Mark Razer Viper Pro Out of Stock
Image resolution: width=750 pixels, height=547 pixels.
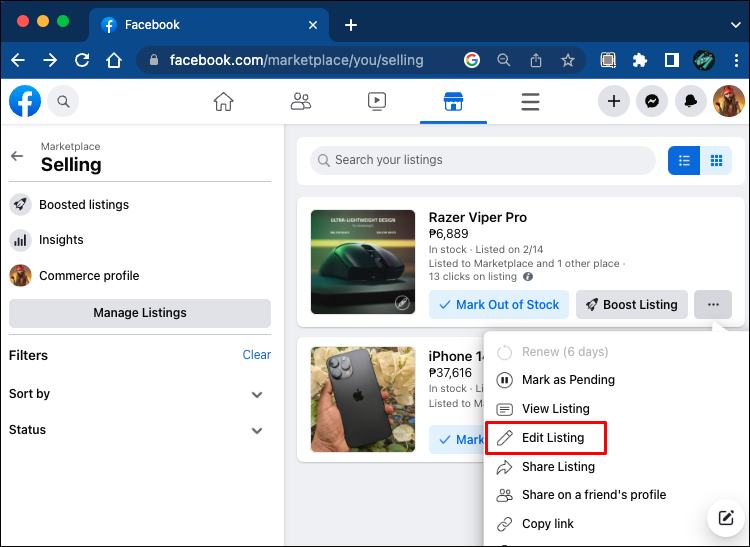click(x=499, y=305)
